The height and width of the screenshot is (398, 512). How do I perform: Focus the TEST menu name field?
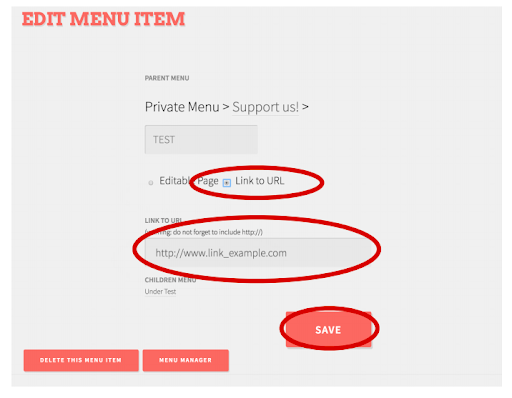click(x=201, y=139)
